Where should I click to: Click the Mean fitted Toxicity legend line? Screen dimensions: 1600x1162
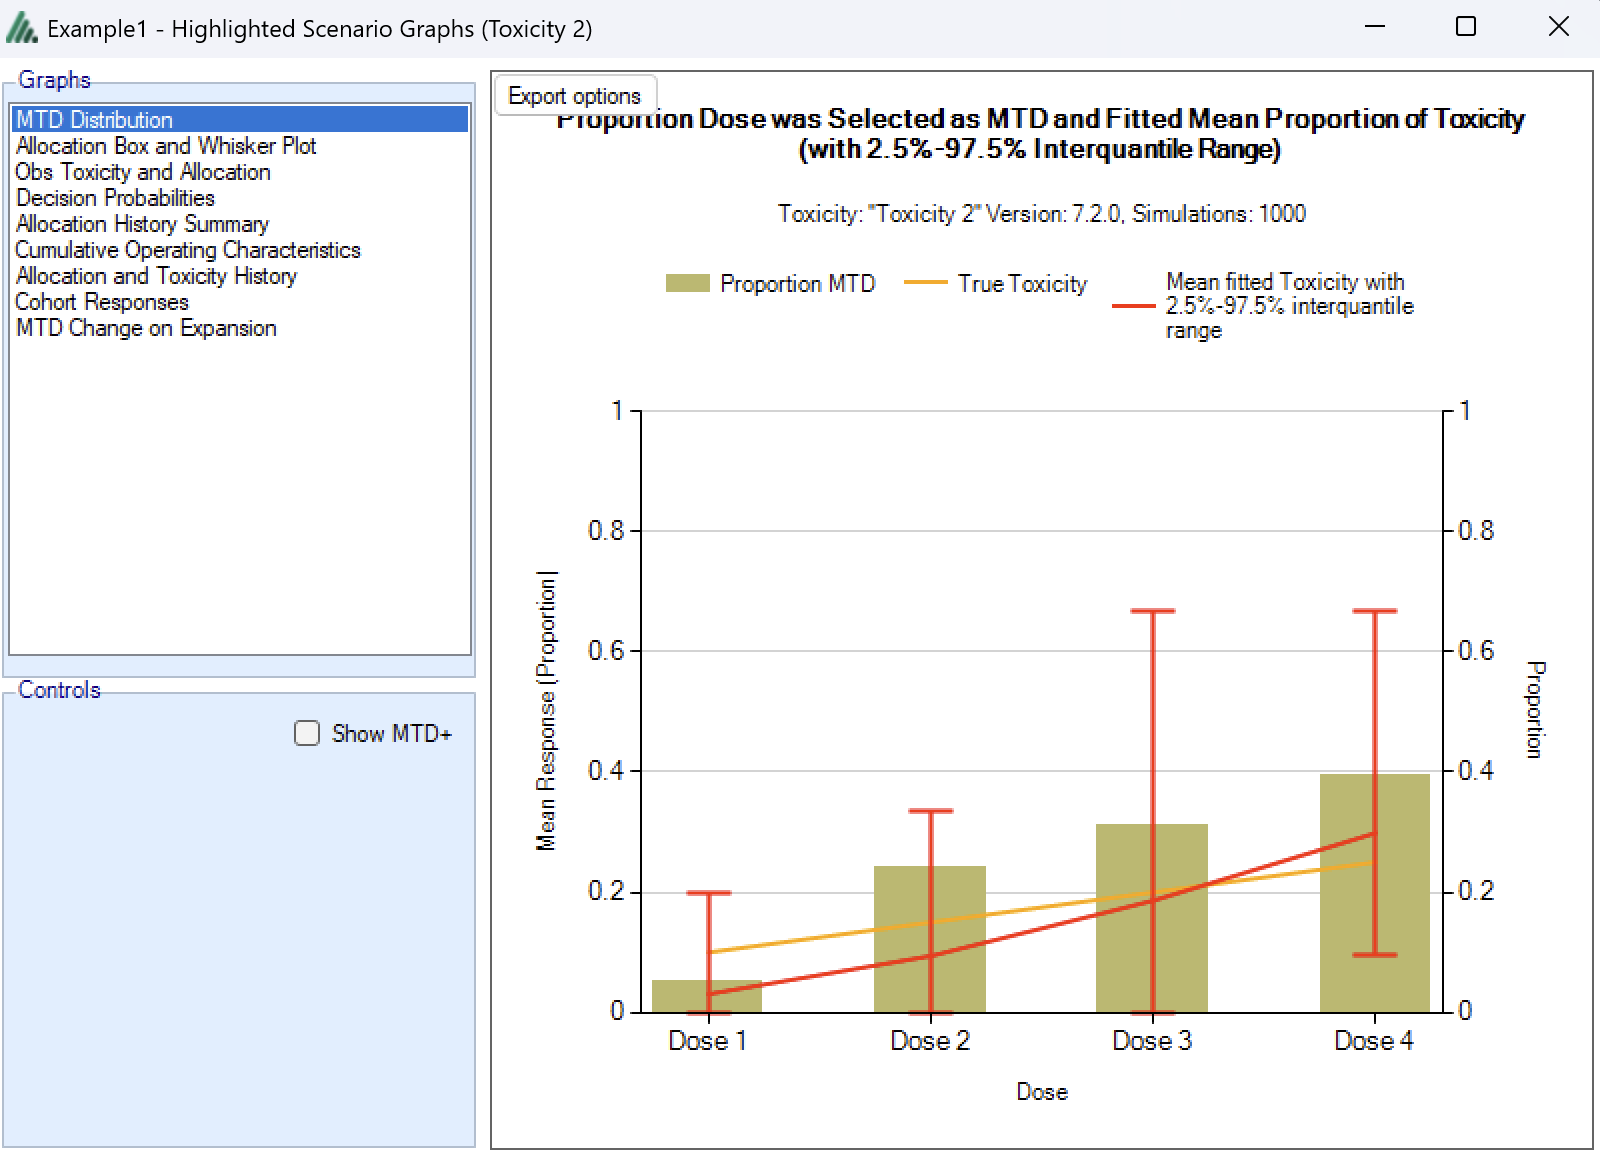[1134, 306]
